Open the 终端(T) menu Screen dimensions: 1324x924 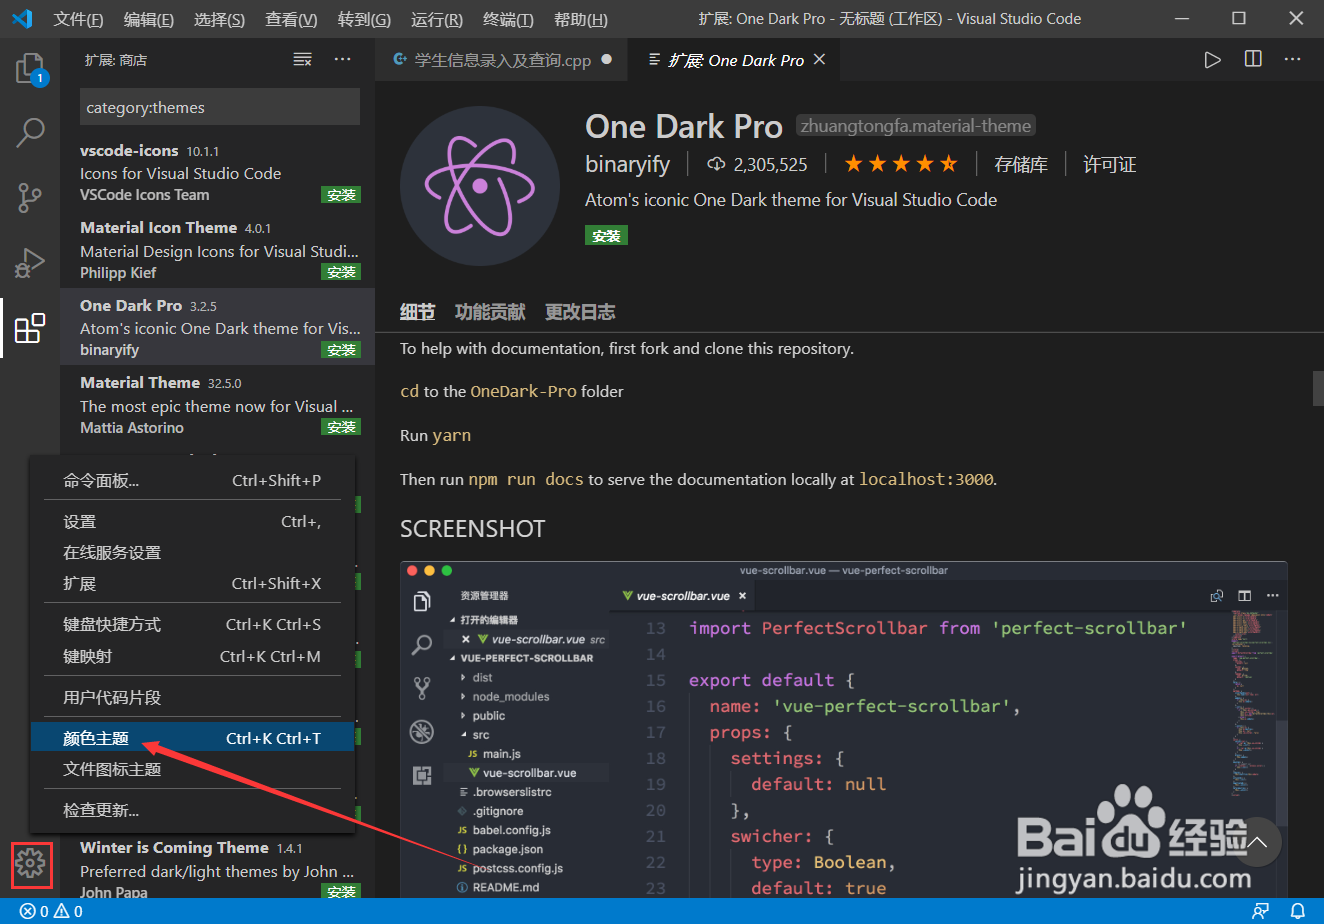[508, 19]
